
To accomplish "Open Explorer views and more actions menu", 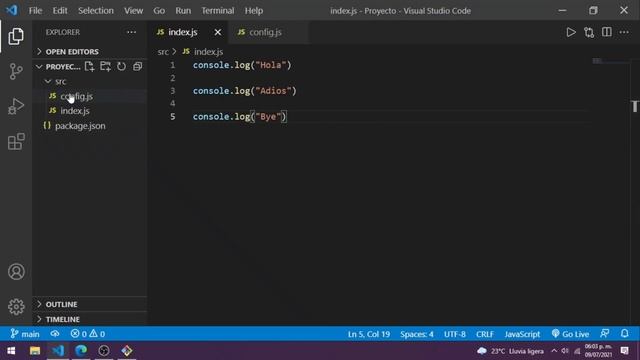I will tap(131, 32).
